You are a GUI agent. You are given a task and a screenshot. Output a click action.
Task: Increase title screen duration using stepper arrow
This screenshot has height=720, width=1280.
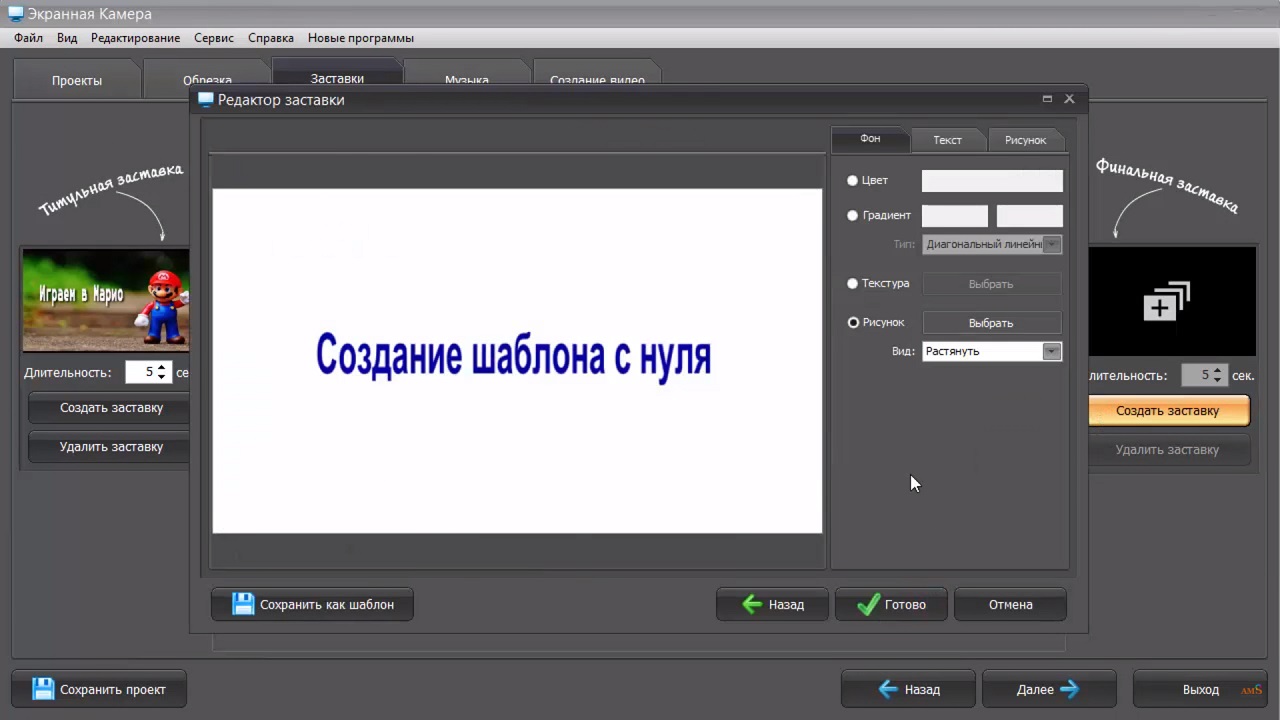click(x=162, y=367)
